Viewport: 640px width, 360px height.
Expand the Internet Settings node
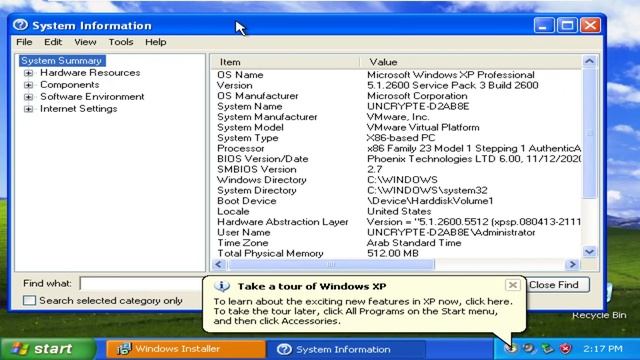coord(28,109)
